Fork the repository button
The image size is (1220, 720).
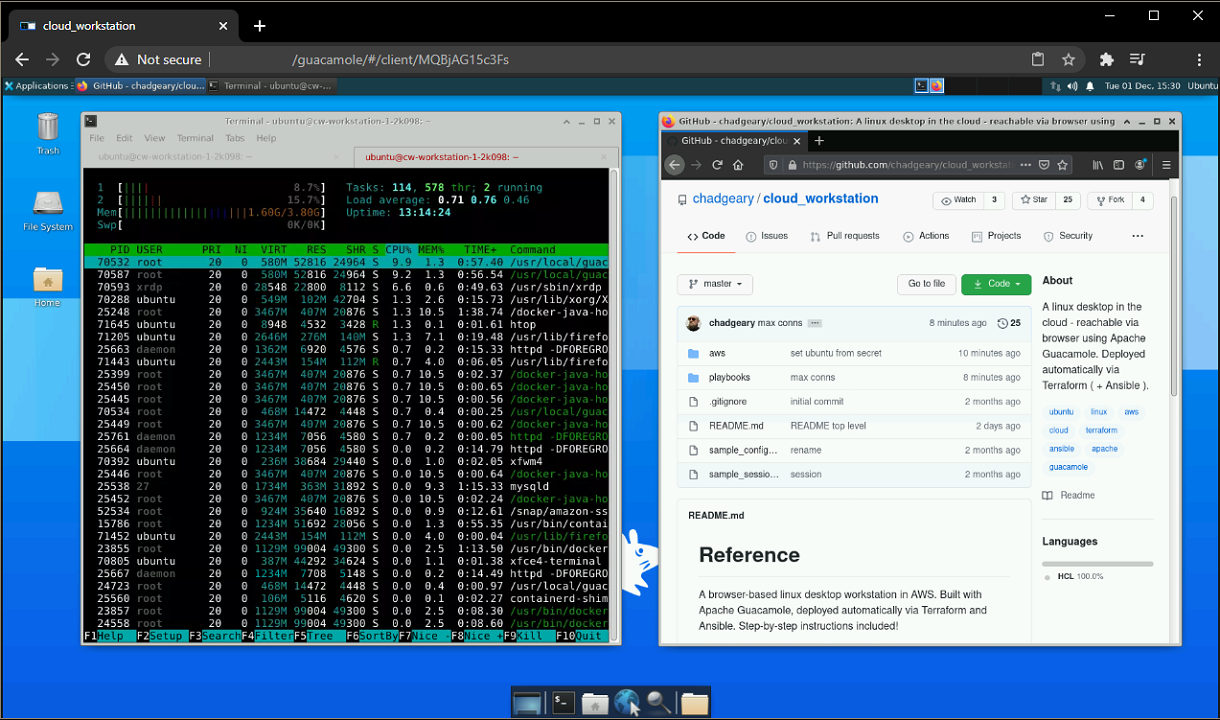[x=1109, y=200]
